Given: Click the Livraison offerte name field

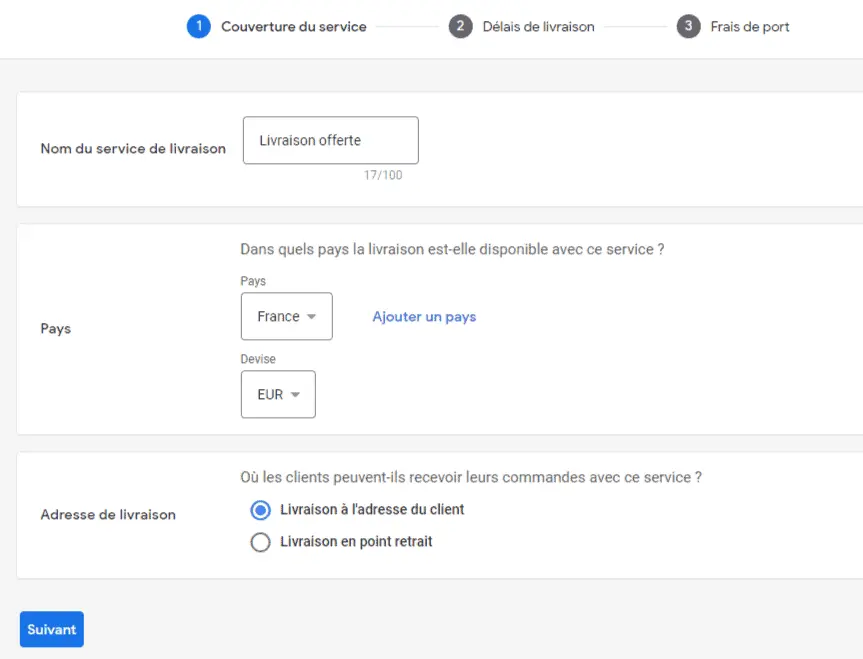Looking at the screenshot, I should (331, 140).
